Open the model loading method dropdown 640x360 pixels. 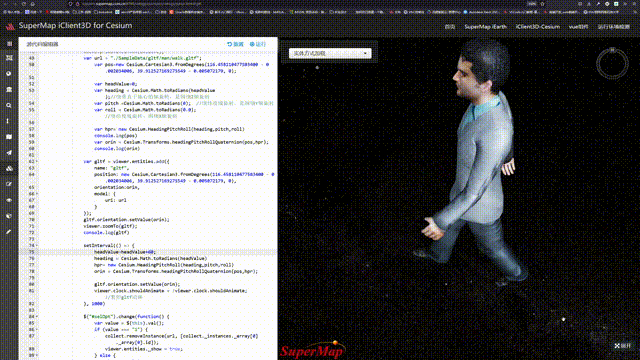coord(330,53)
